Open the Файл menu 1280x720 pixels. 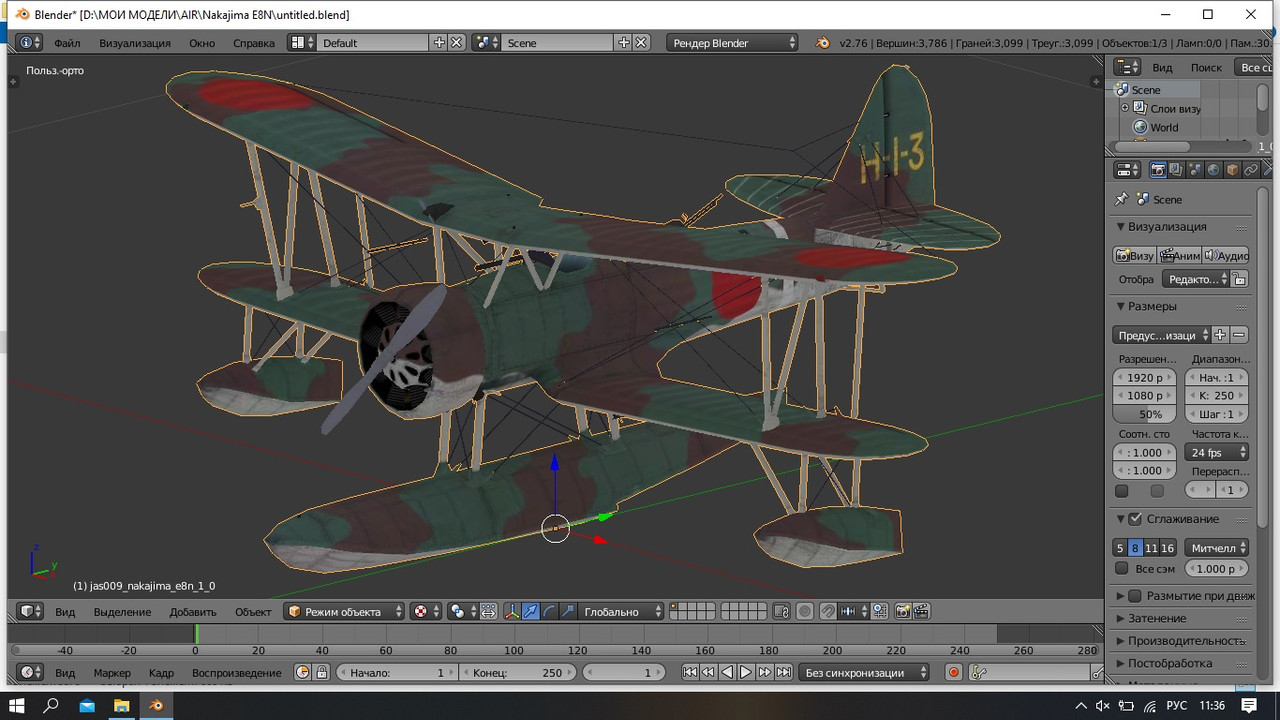(x=67, y=43)
